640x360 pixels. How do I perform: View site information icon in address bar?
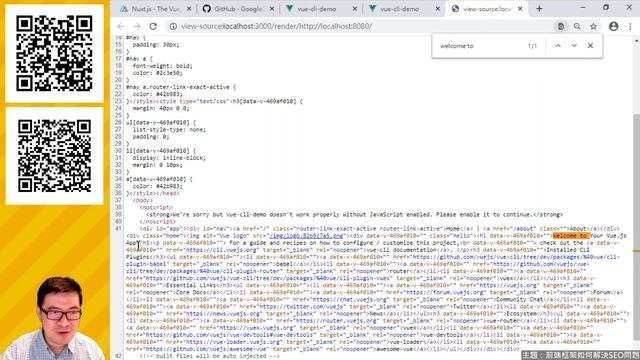click(173, 26)
